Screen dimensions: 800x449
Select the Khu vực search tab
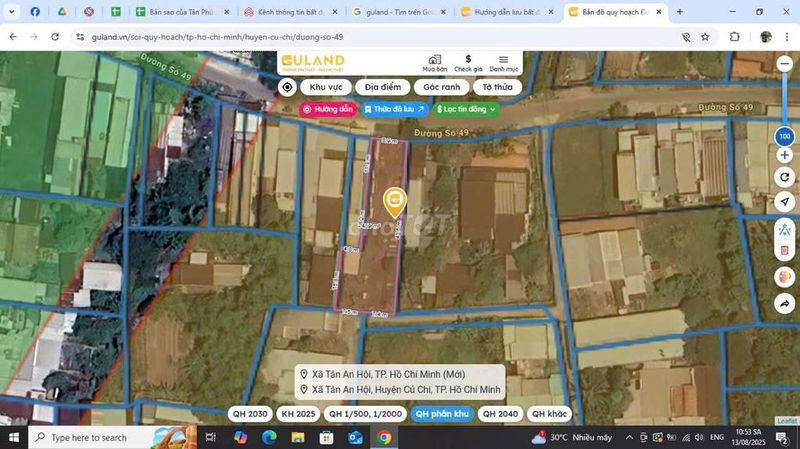(326, 87)
